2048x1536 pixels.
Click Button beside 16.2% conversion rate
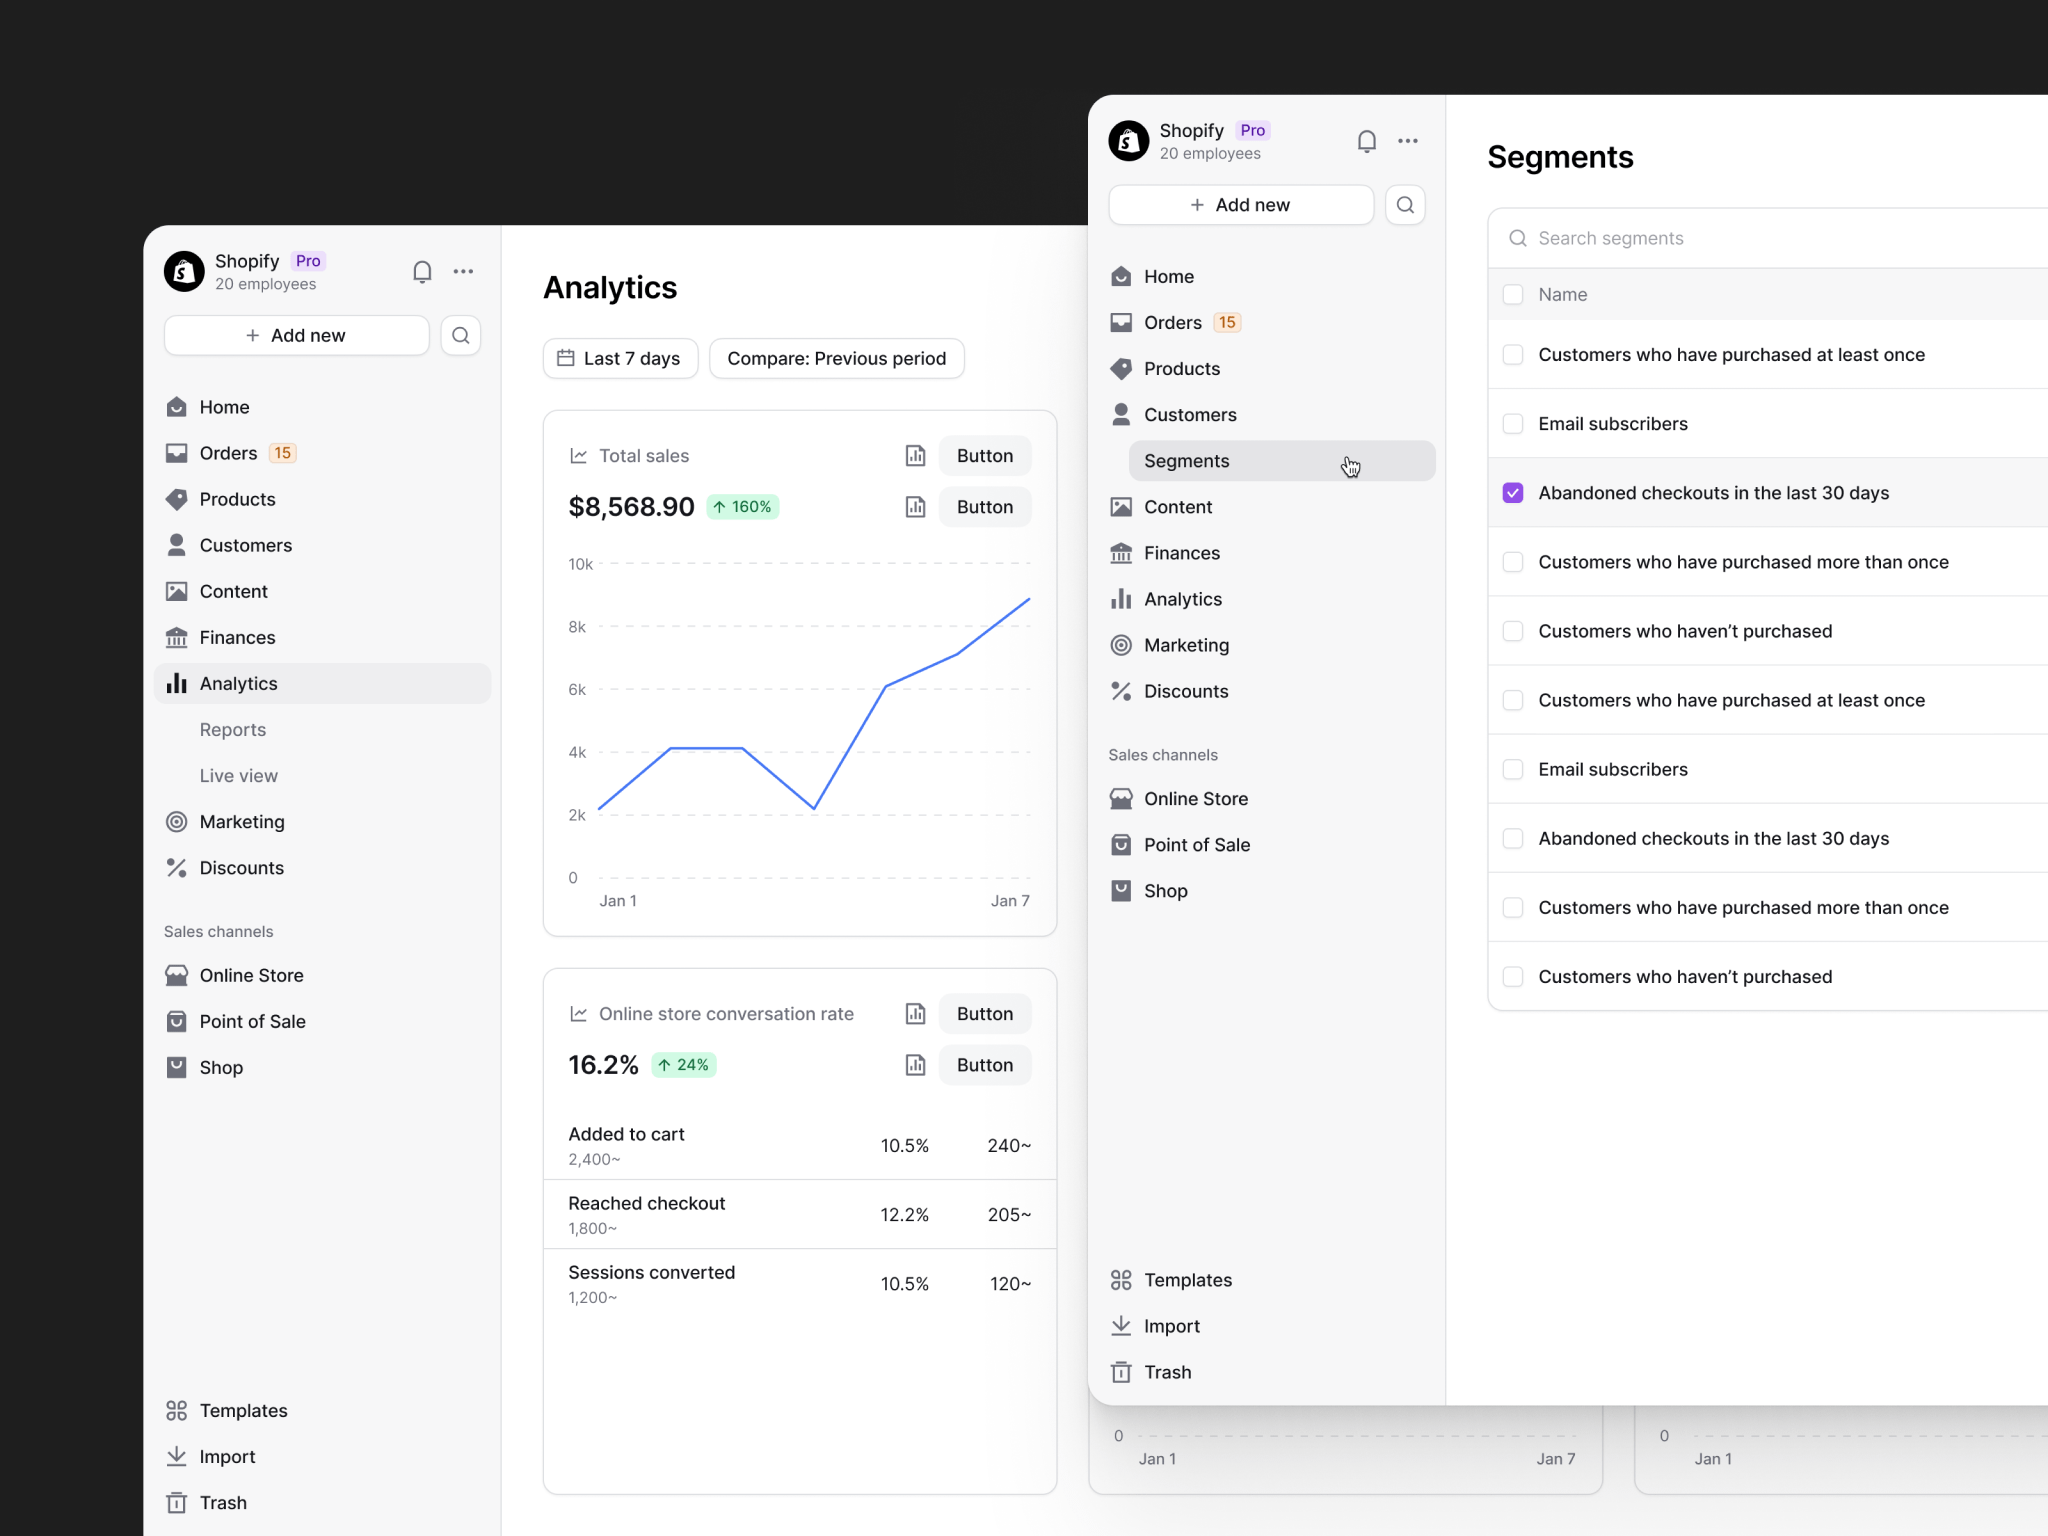[984, 1065]
